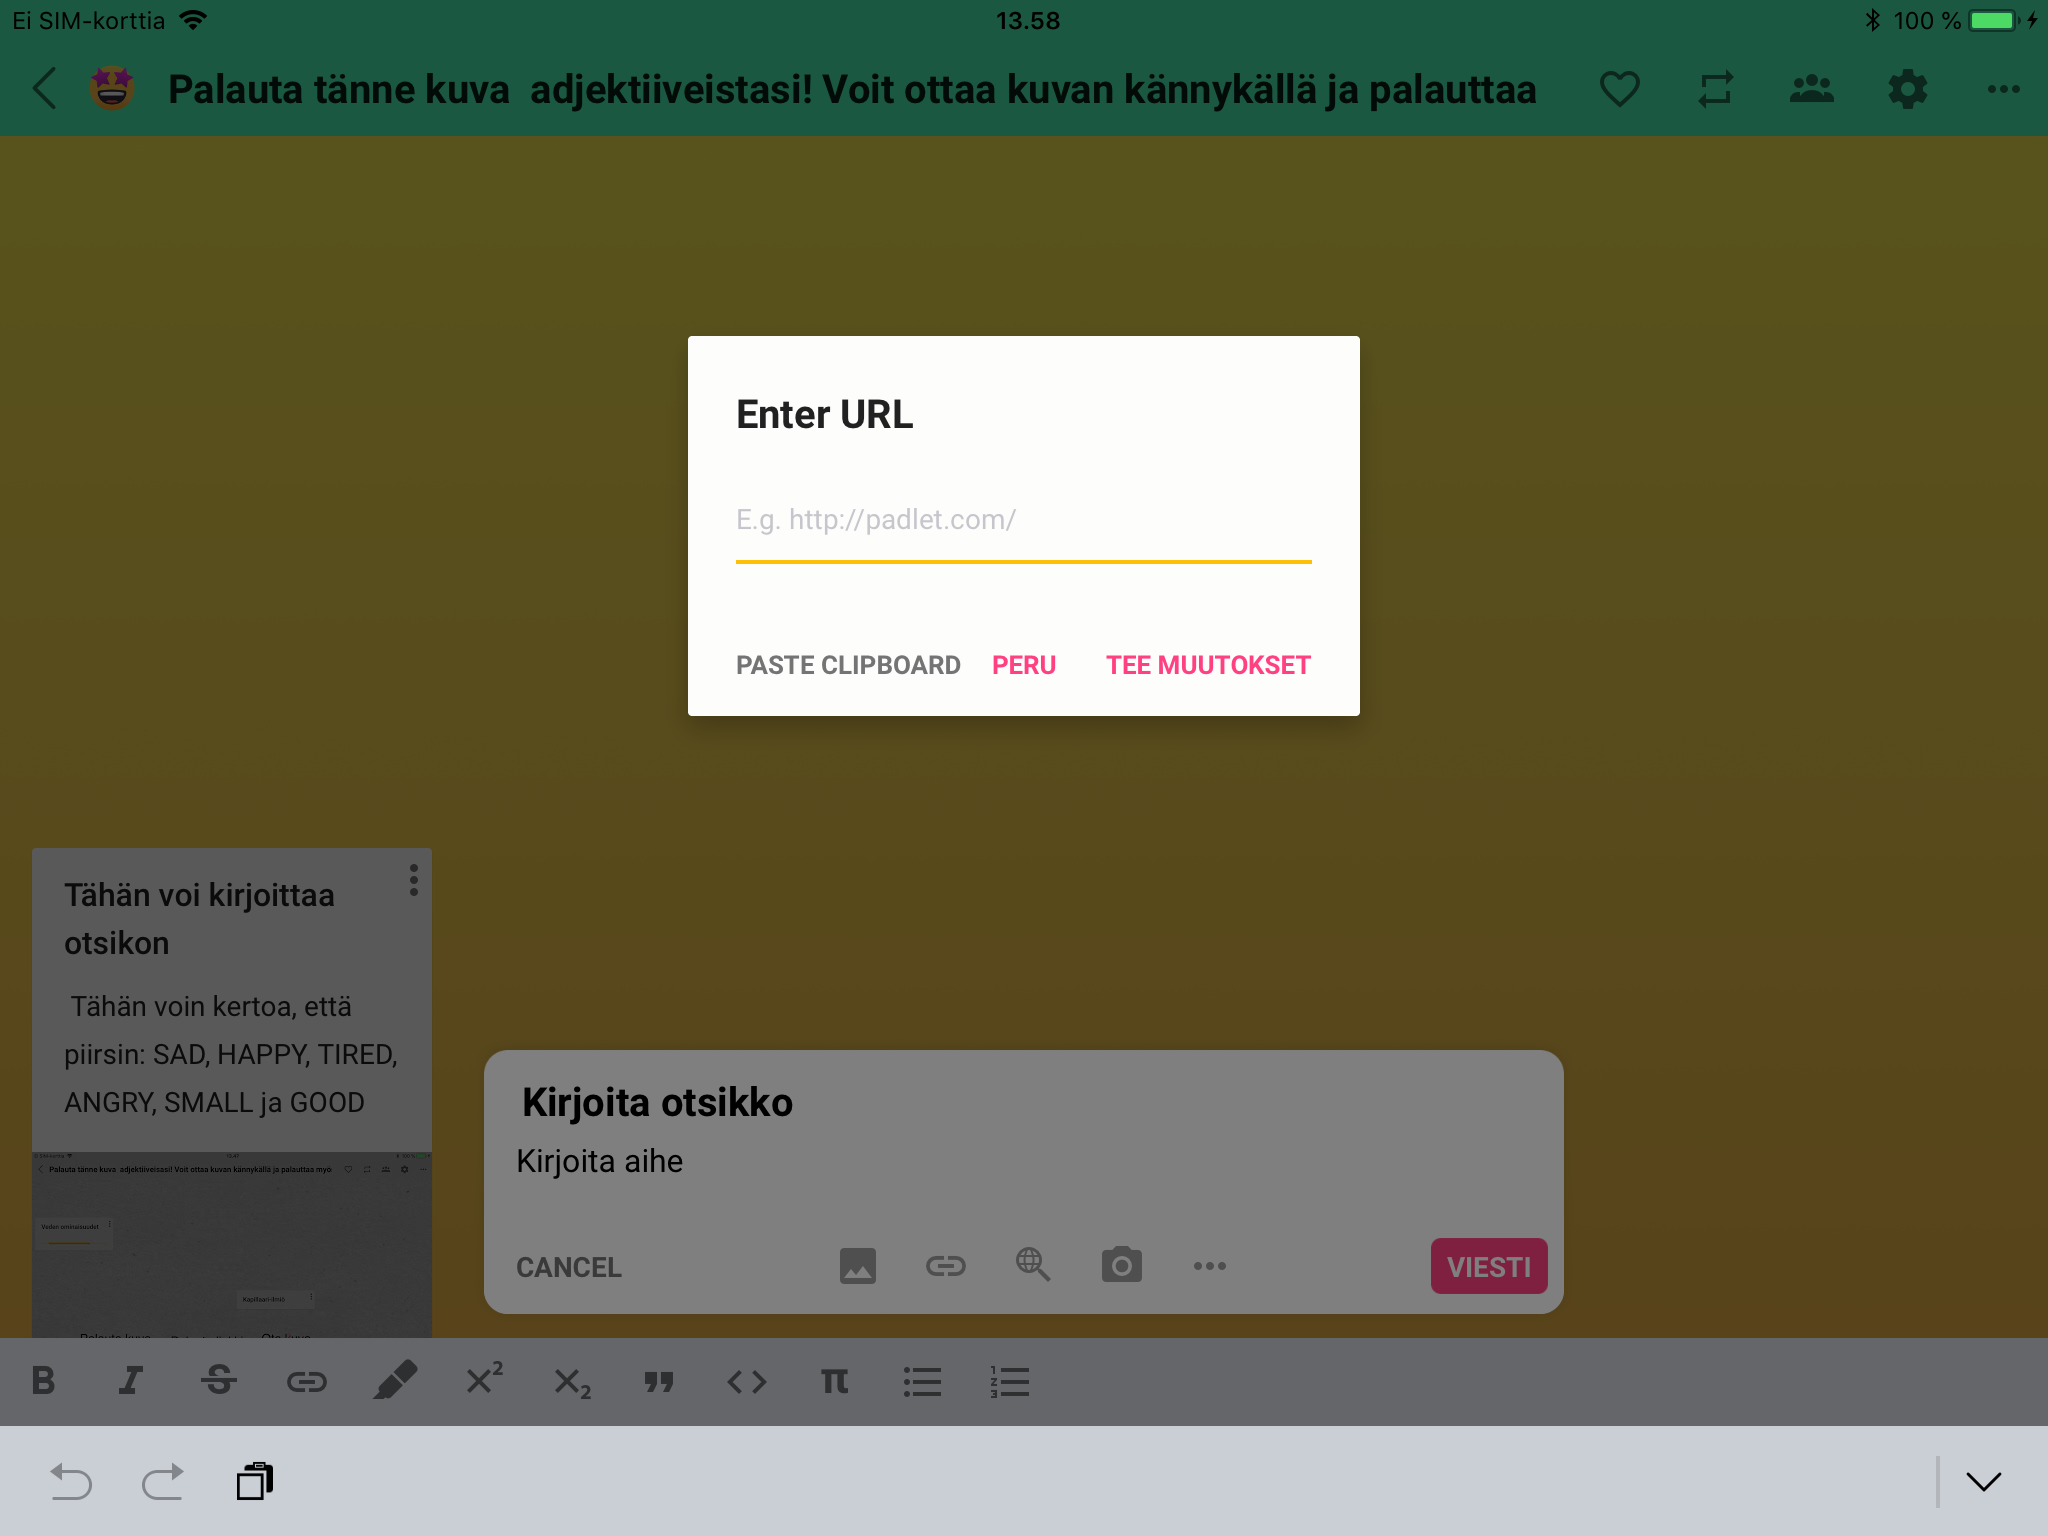Like the padlet with heart icon
The image size is (2048, 1536).
(1619, 89)
